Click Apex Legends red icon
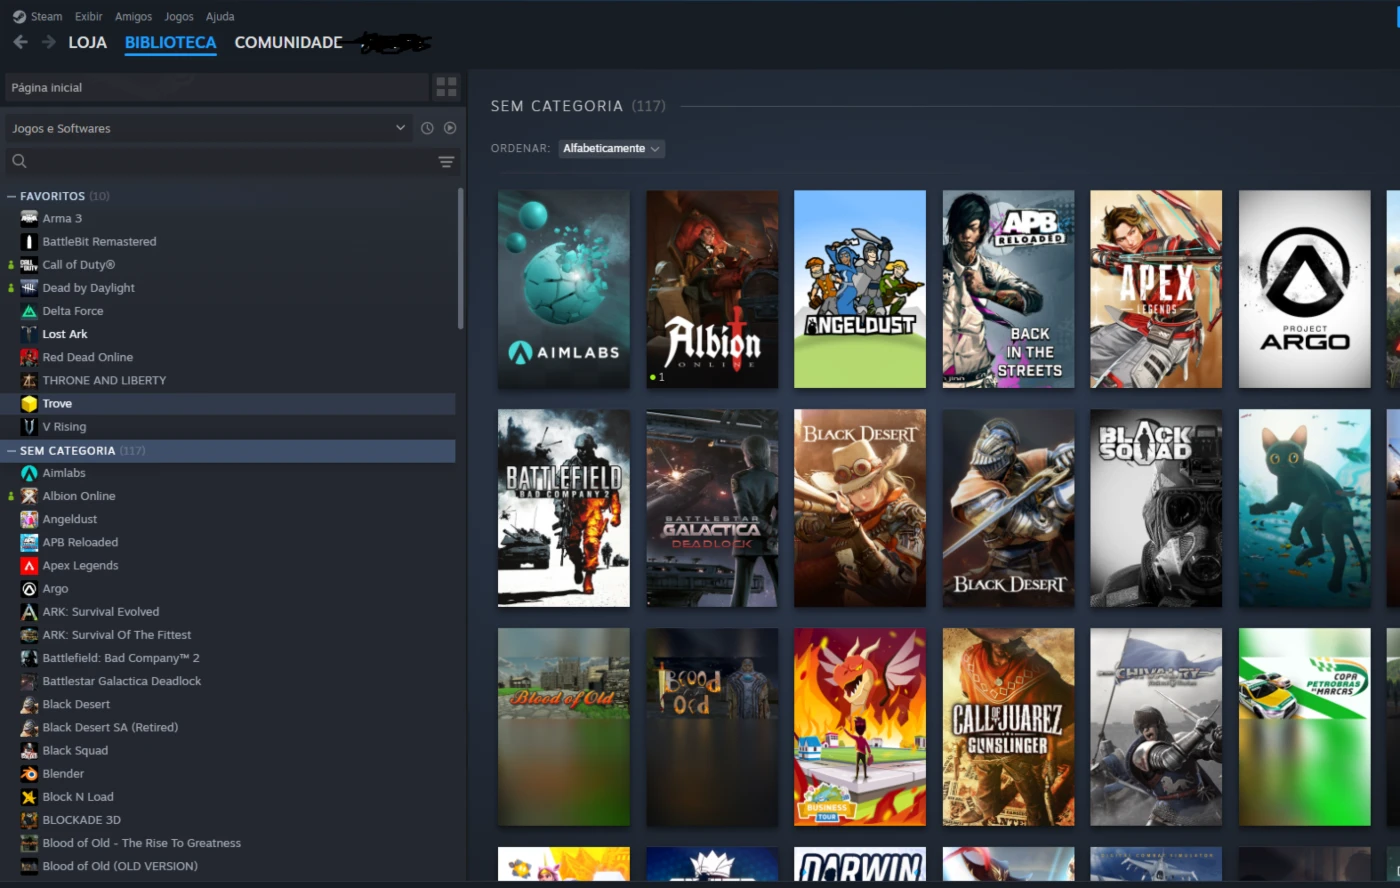This screenshot has width=1400, height=888. (x=29, y=565)
